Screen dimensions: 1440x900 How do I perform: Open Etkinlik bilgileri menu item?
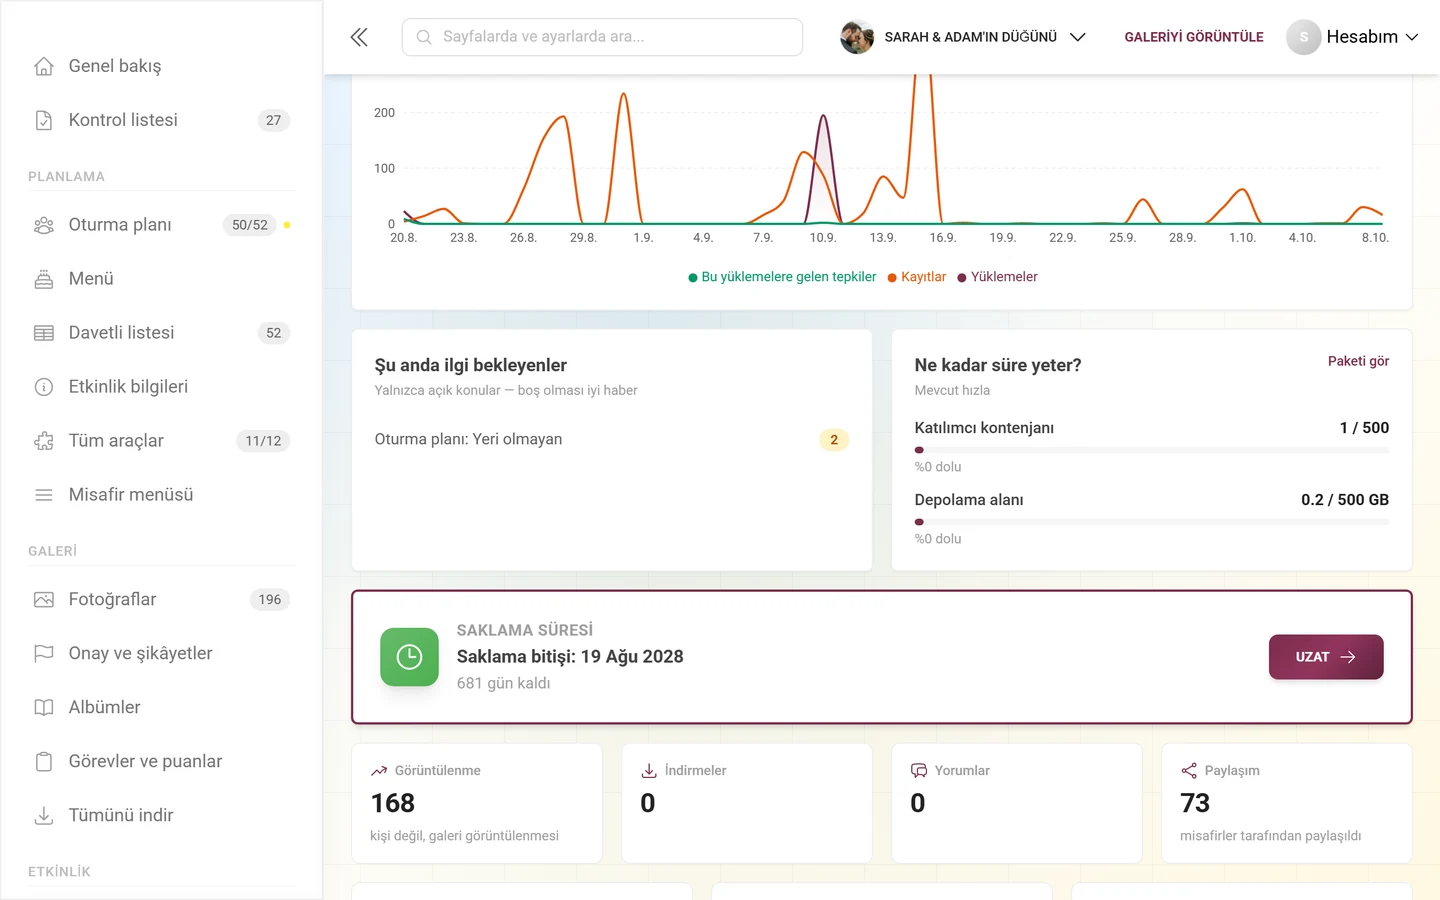[x=162, y=387]
